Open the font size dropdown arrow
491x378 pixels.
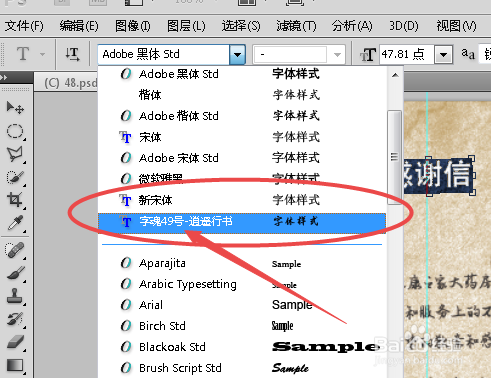pyautogui.click(x=443, y=55)
